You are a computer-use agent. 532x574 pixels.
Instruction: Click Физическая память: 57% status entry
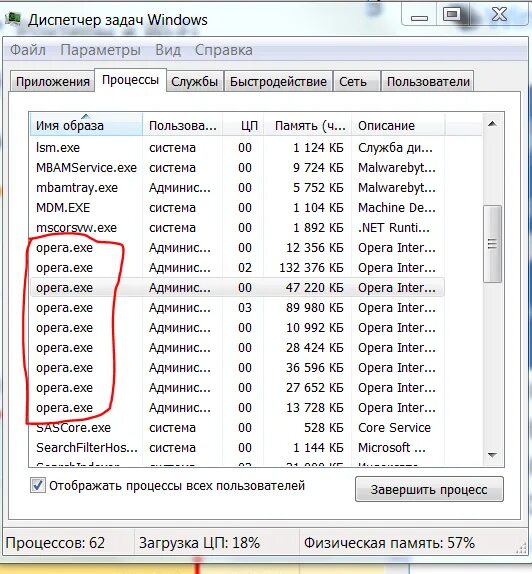point(390,543)
